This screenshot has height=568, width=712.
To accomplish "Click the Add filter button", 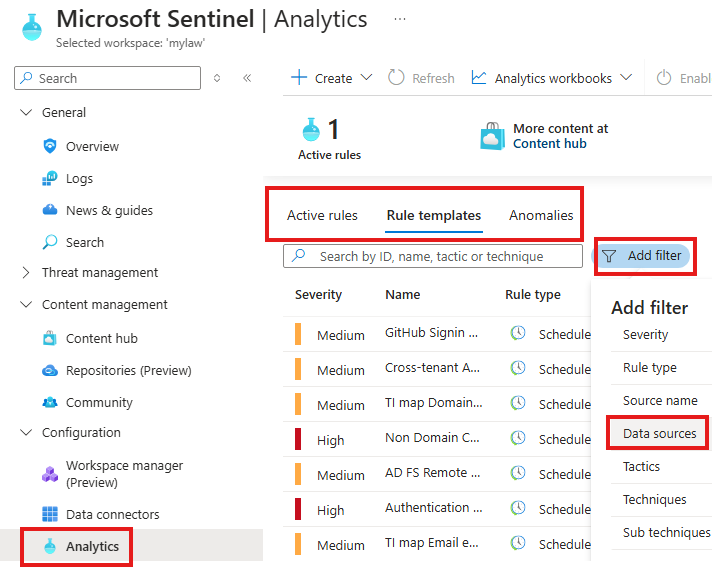I will 644,256.
